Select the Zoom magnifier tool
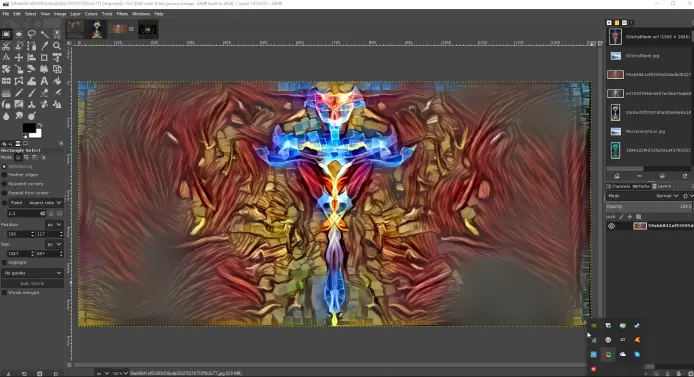Image resolution: width=694 pixels, height=377 pixels. pyautogui.click(x=57, y=46)
